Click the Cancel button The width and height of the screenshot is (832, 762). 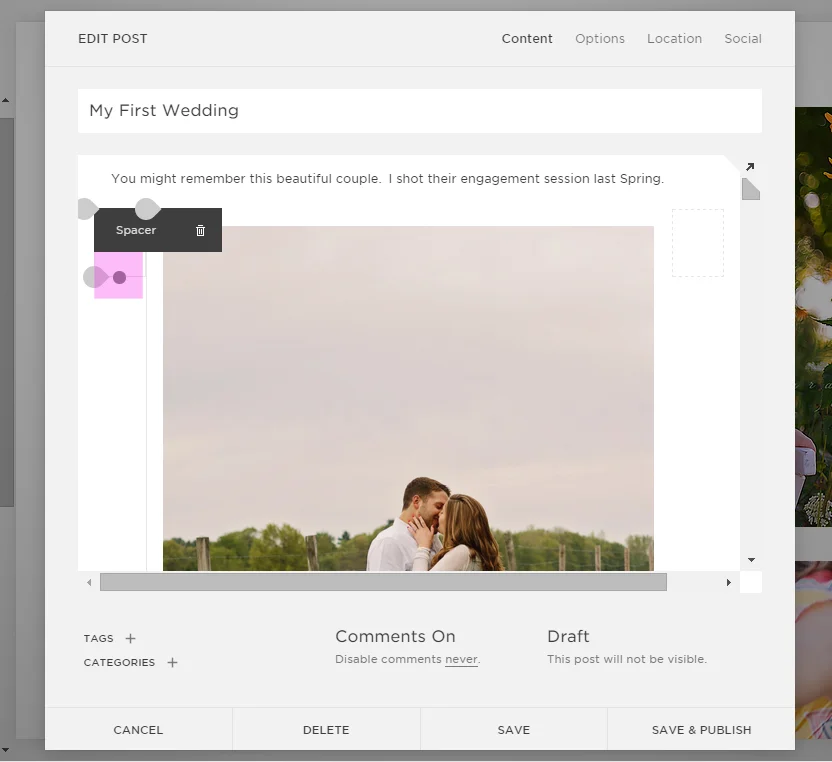click(138, 730)
